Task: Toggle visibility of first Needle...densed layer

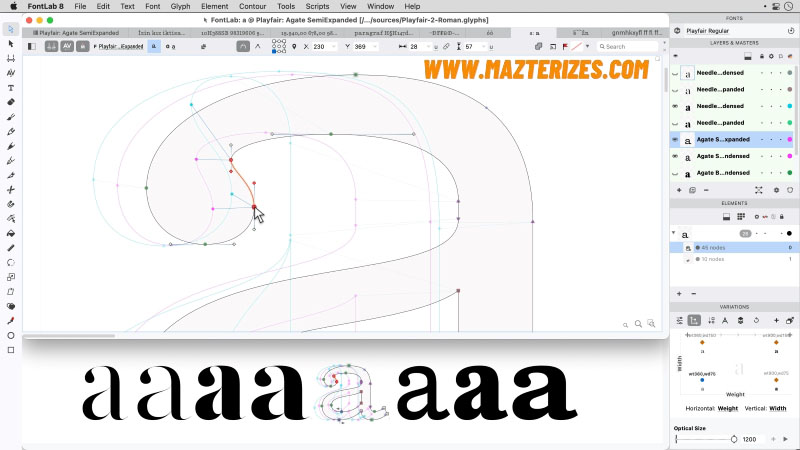Action: [676, 73]
